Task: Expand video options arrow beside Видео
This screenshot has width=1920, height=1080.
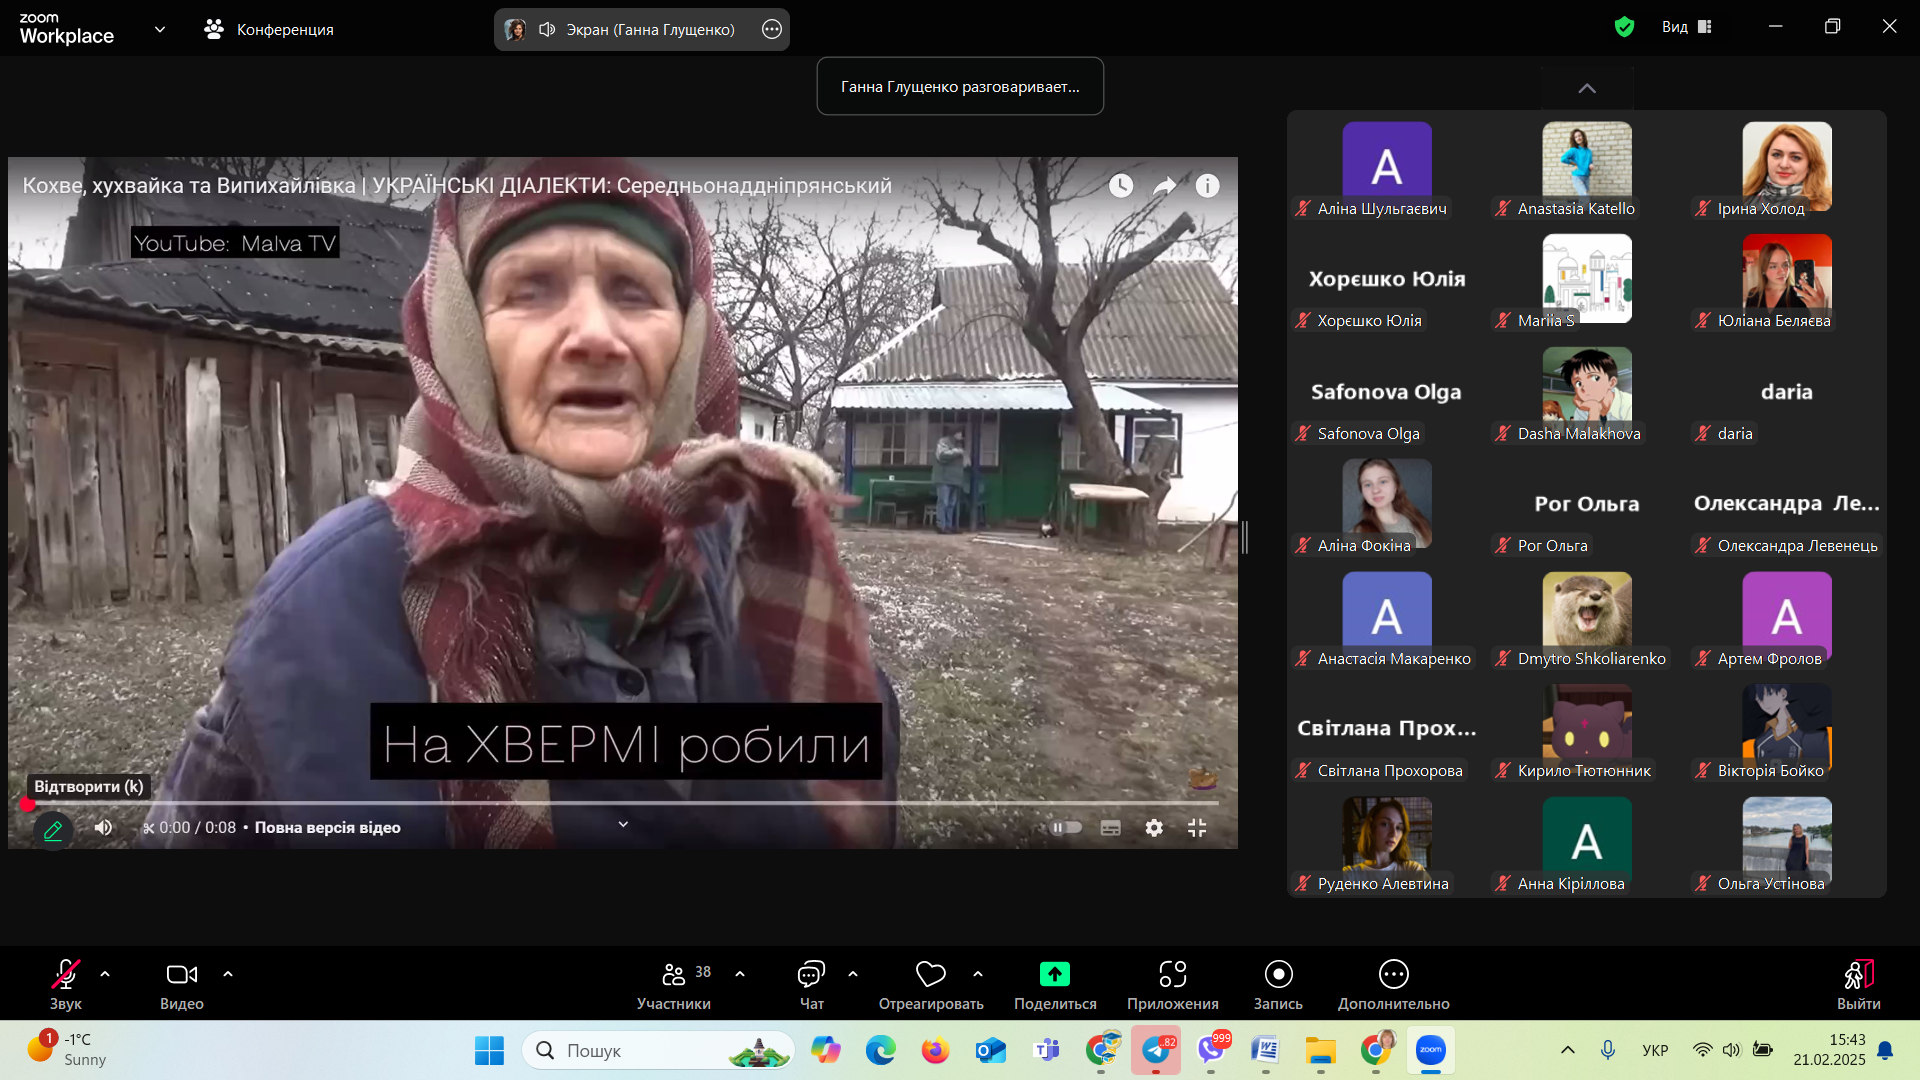Action: pos(228,973)
